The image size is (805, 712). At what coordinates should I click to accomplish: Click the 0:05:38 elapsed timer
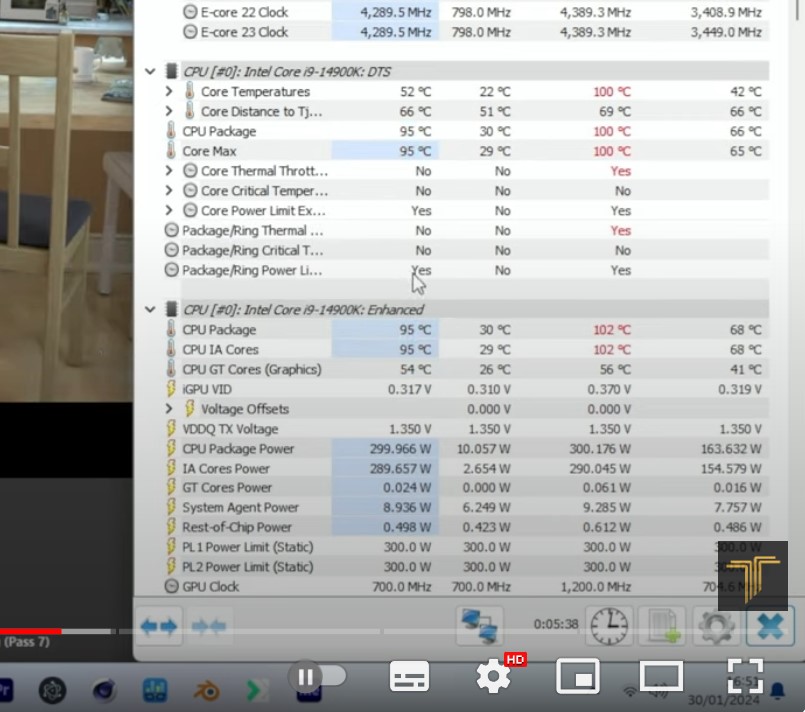coord(556,624)
